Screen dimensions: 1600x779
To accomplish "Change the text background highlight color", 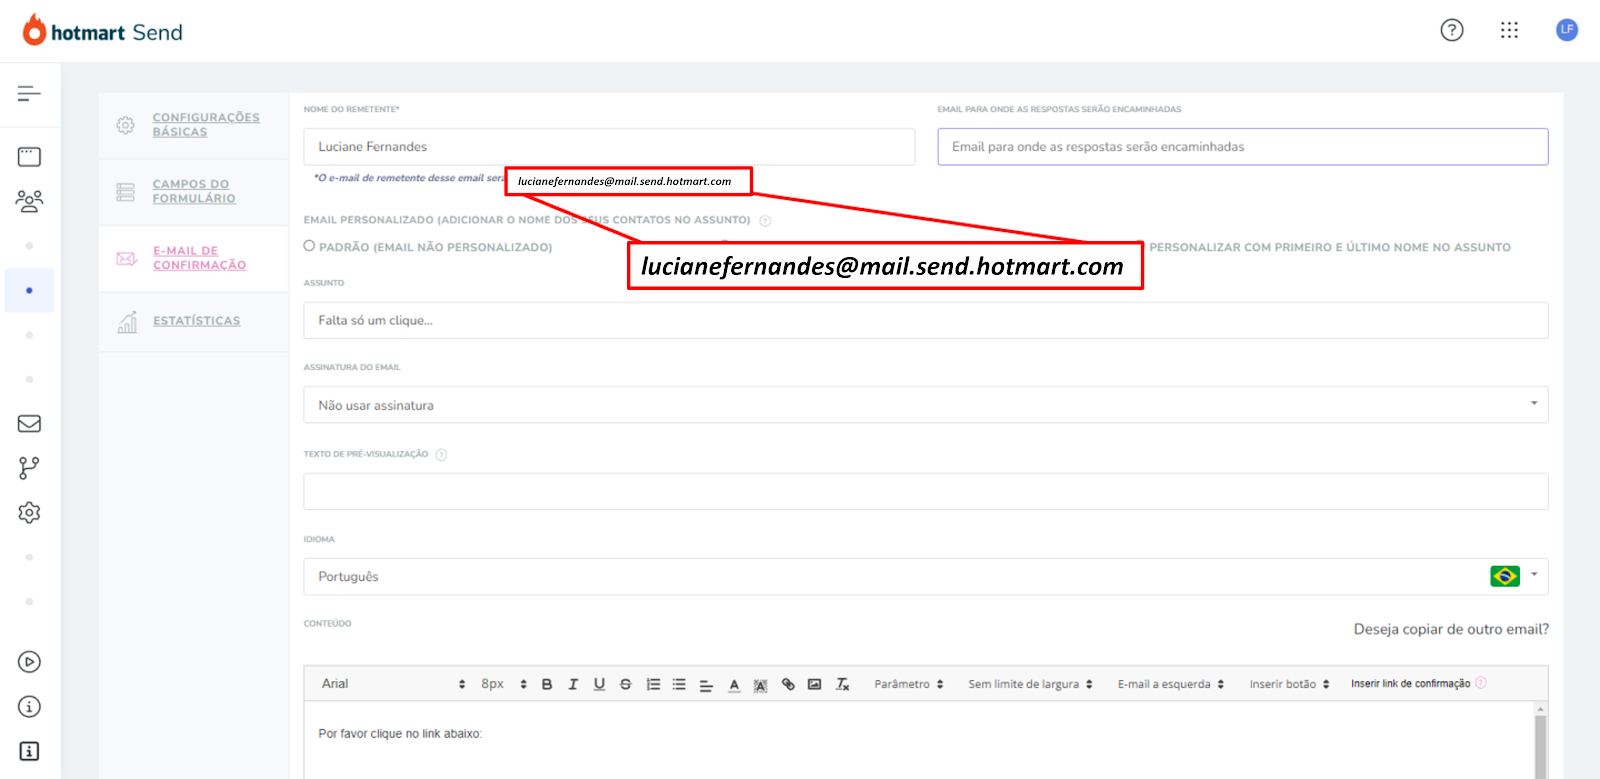I will [x=761, y=685].
